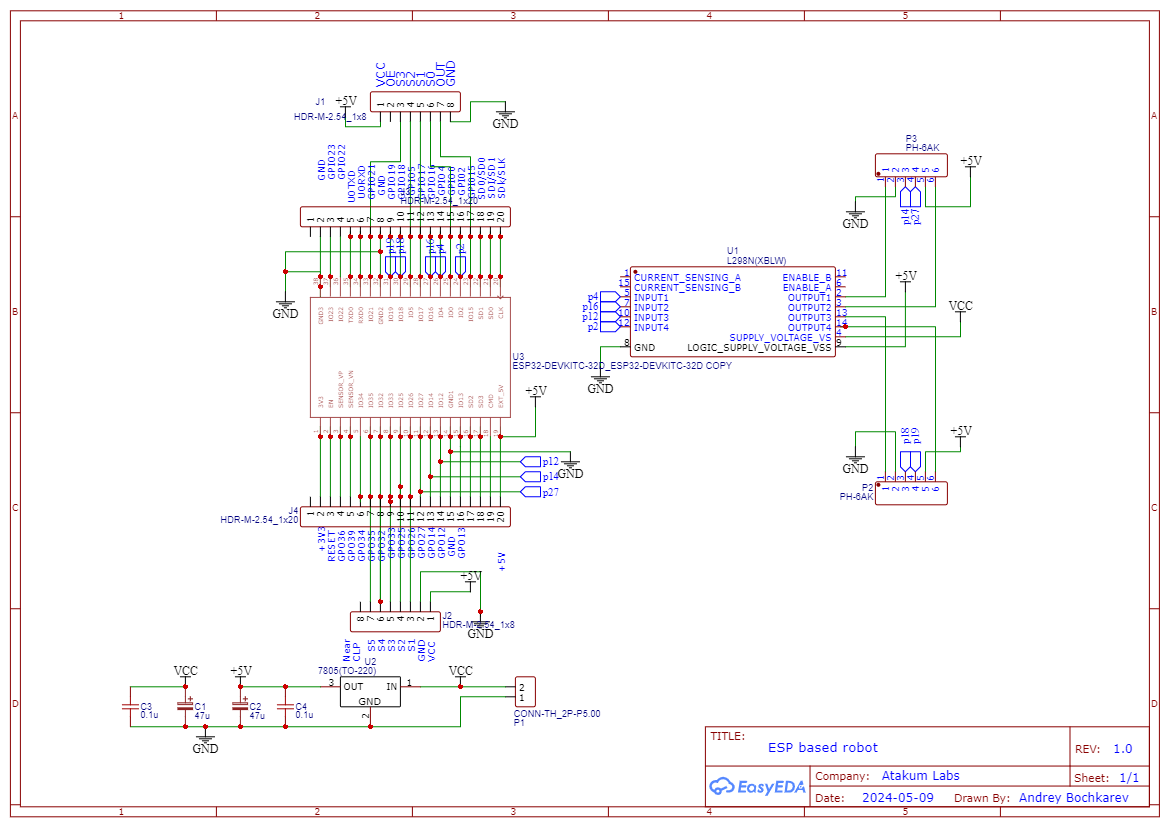Select the TITLE: field label
The image size is (1169, 827).
727,736
